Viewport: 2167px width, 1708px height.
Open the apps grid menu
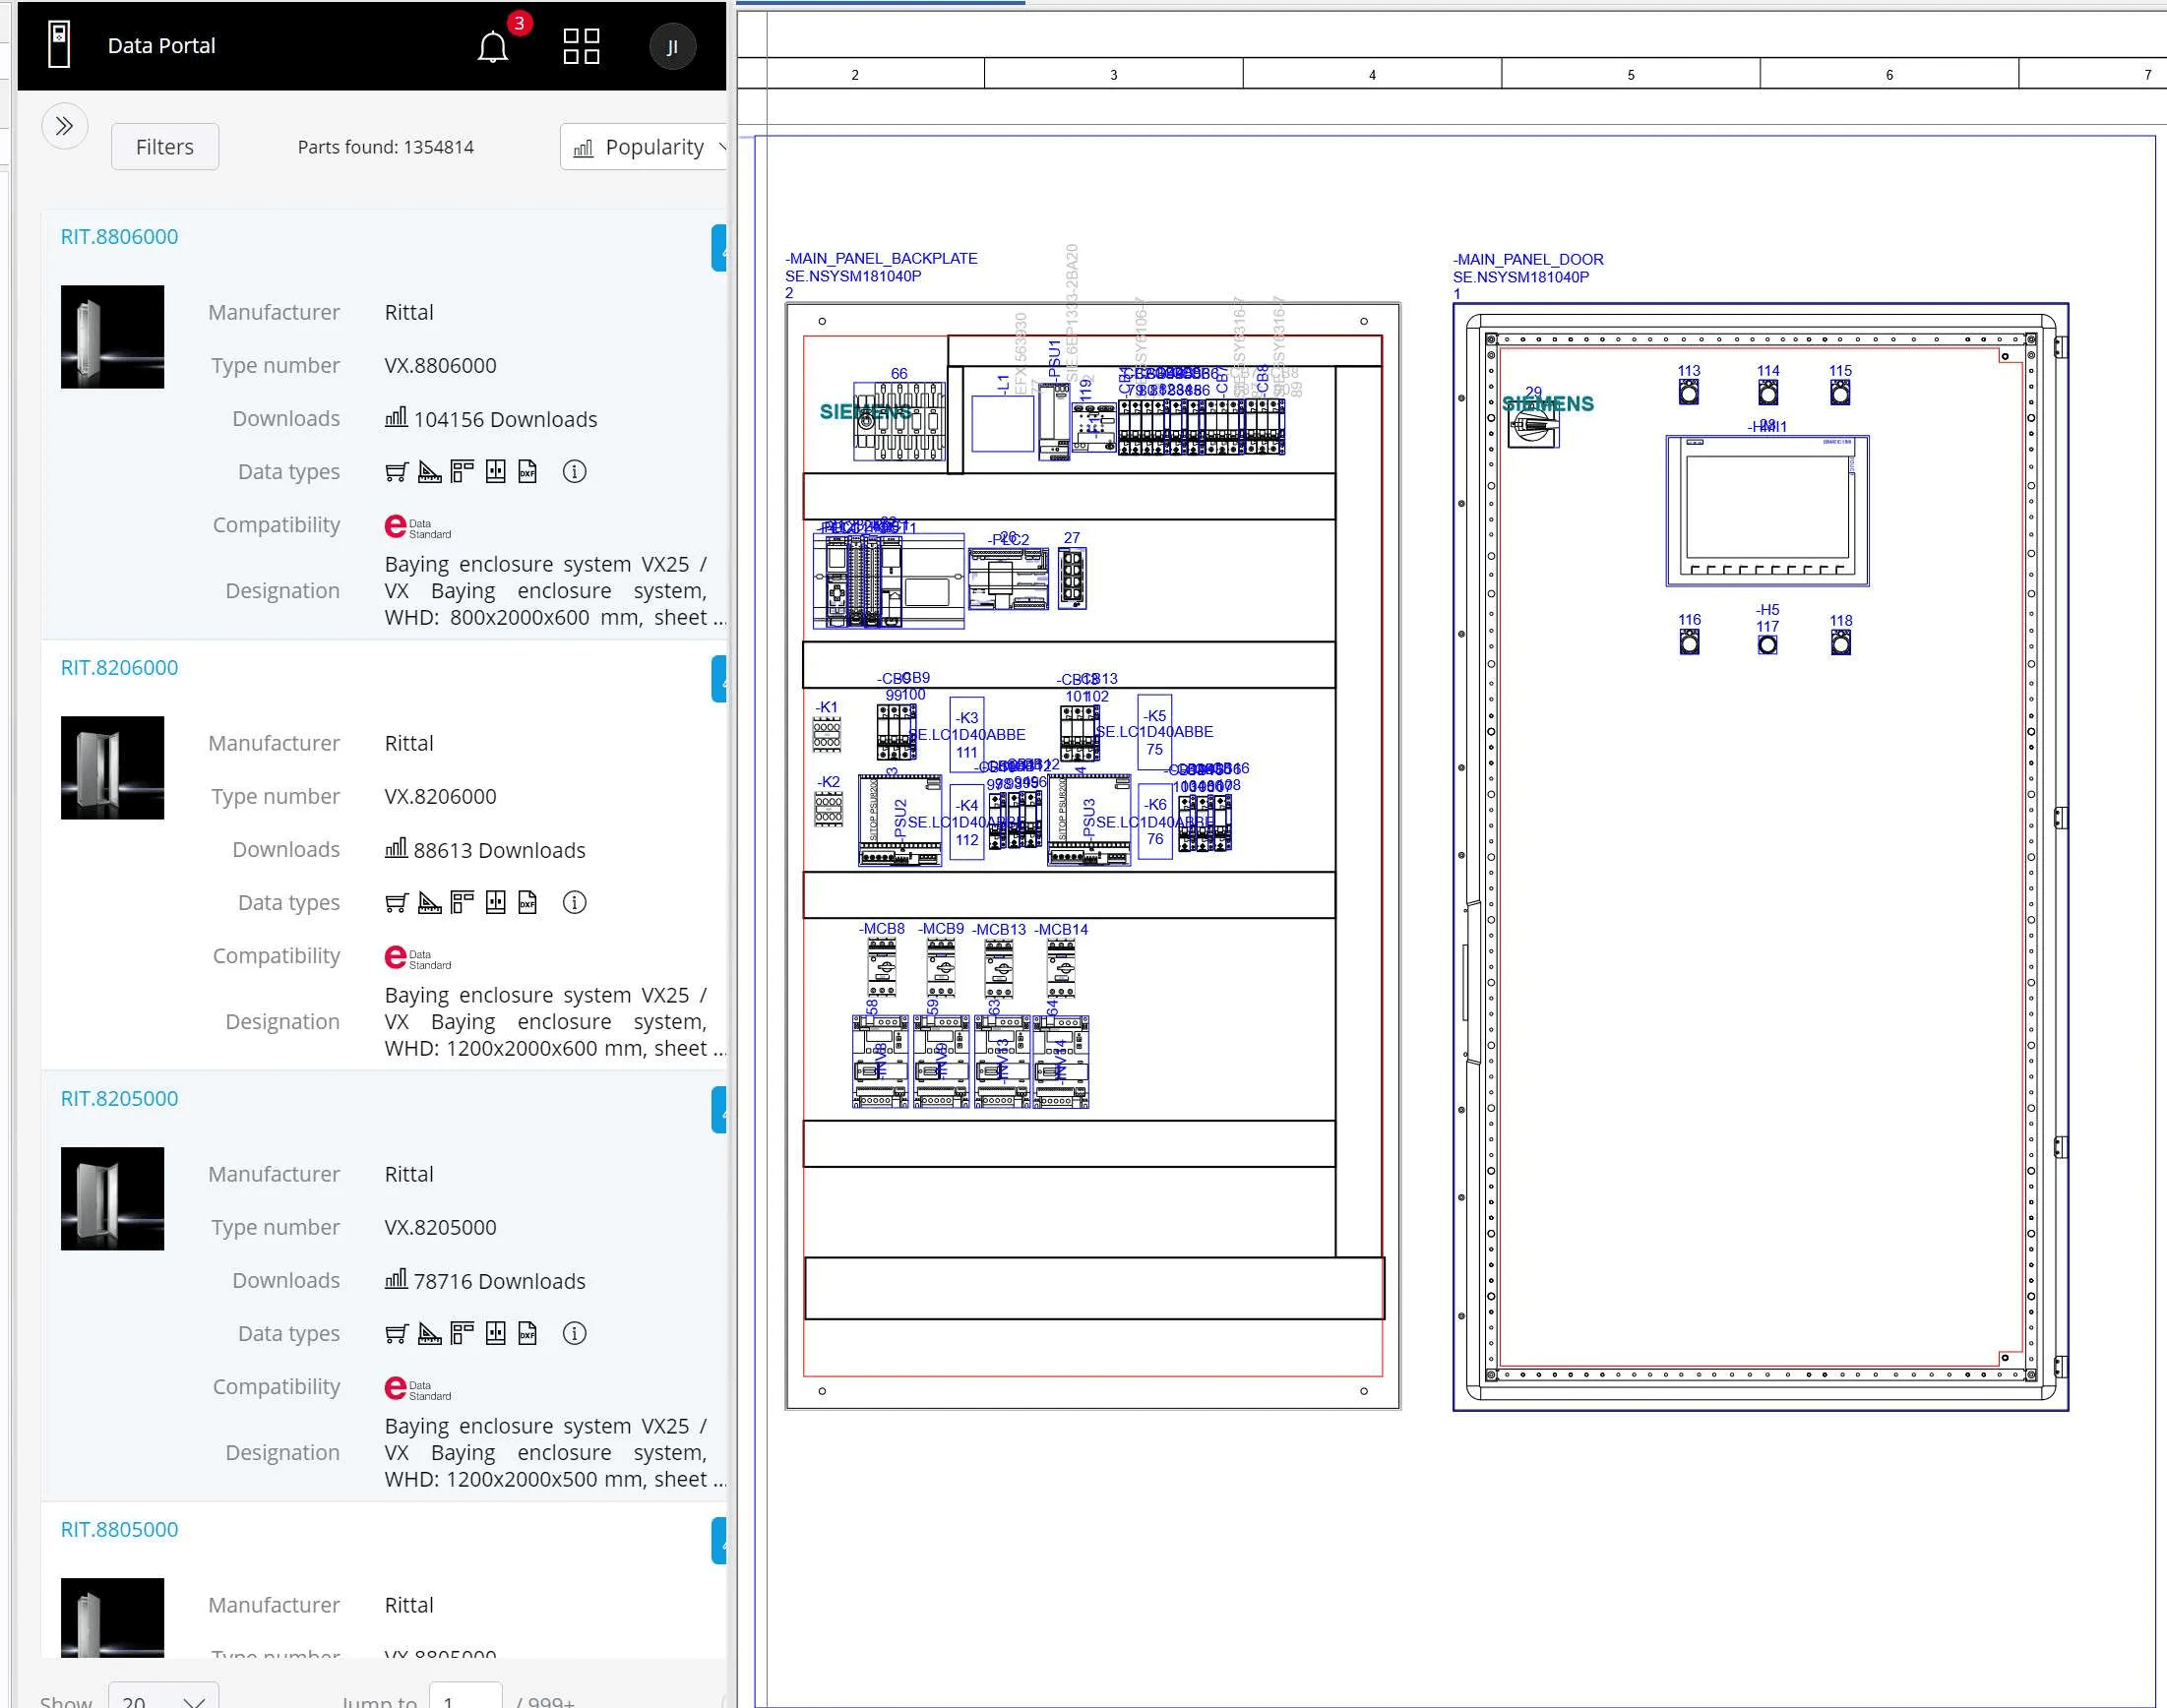click(581, 46)
